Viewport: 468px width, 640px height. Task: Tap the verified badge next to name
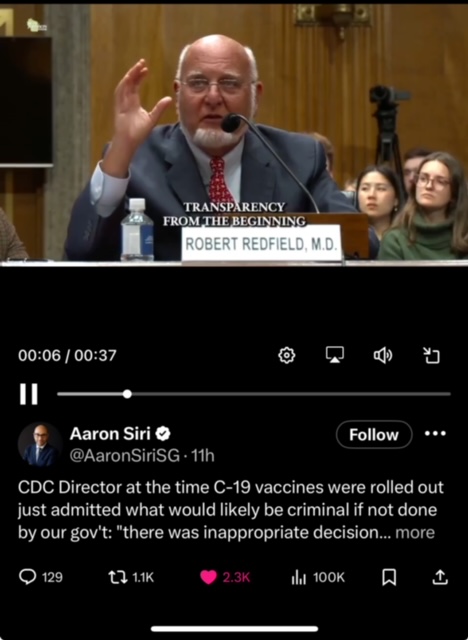(x=163, y=433)
